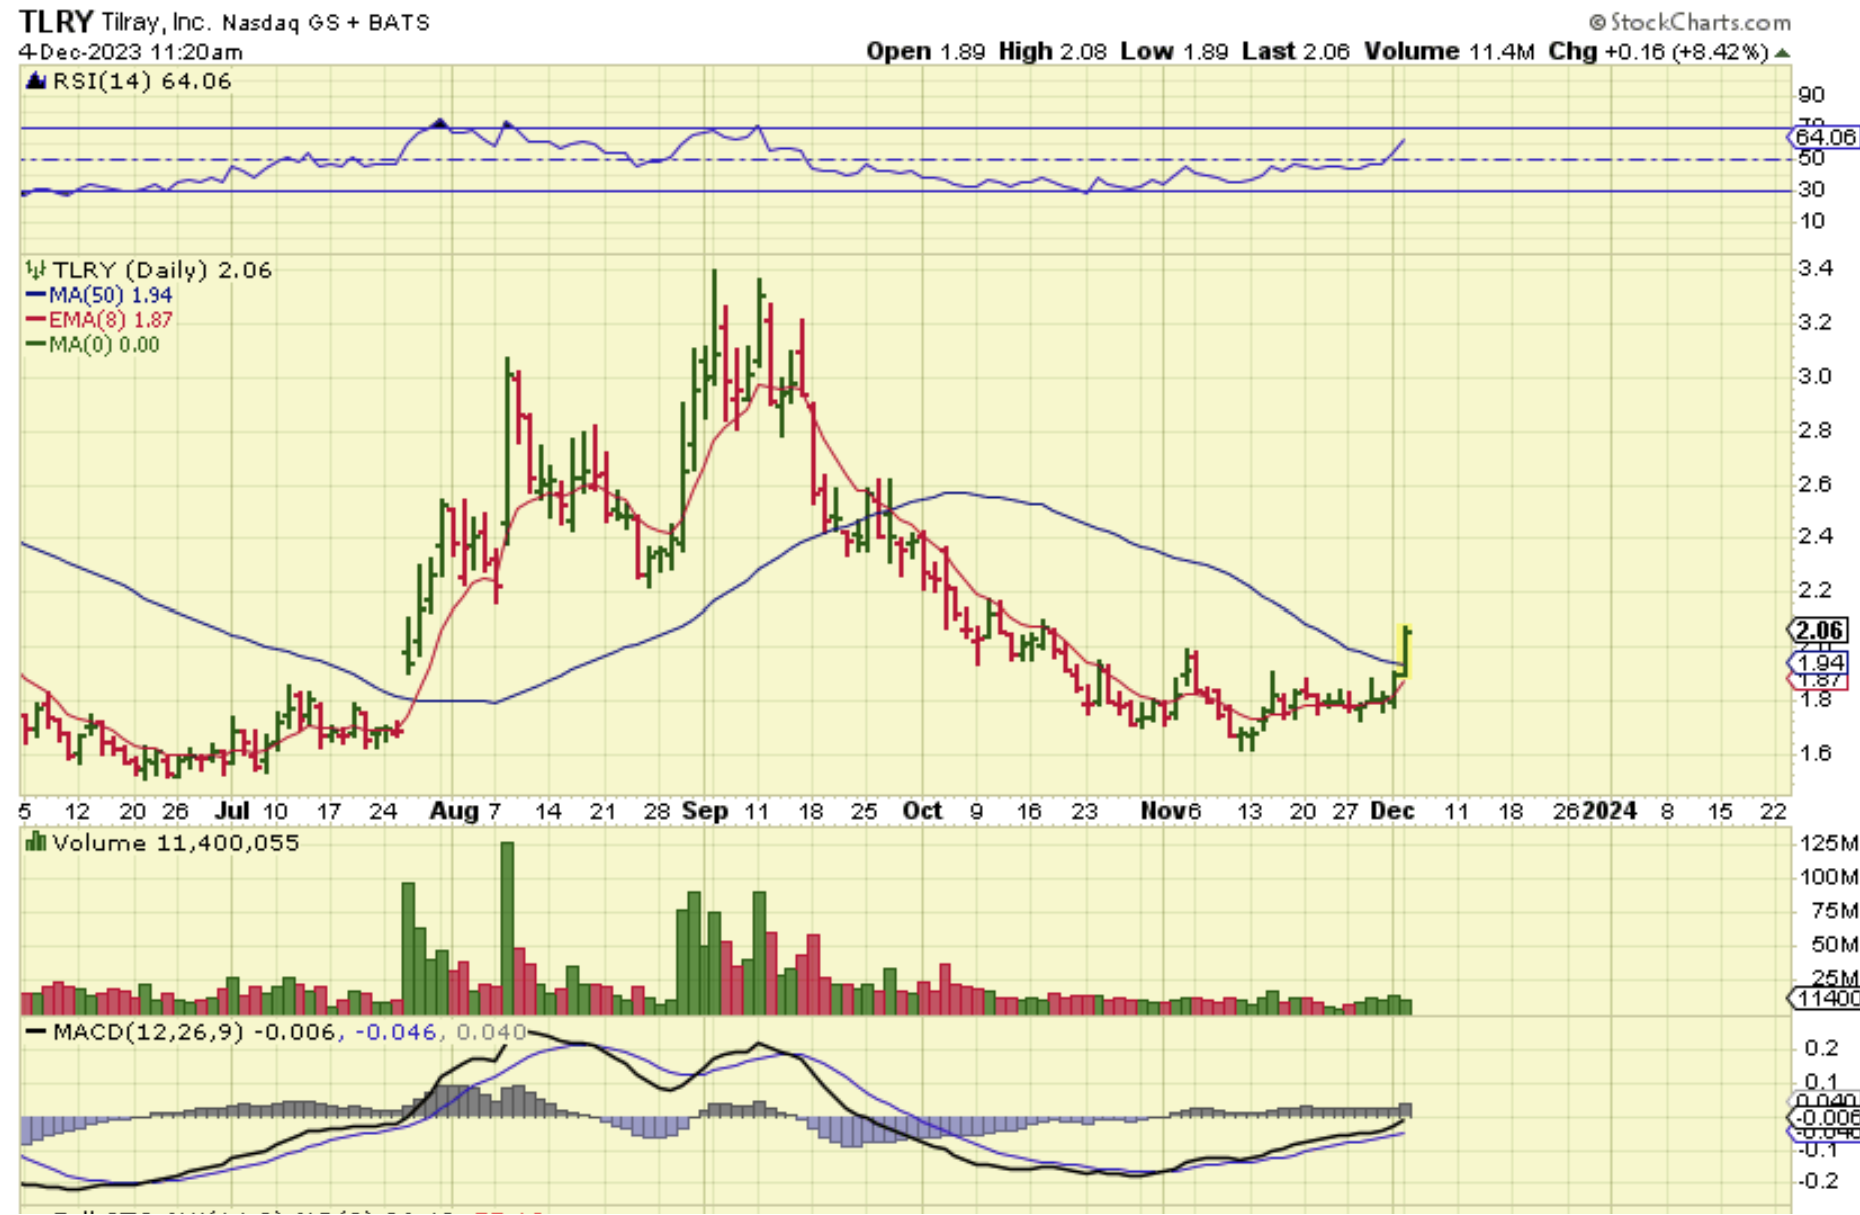The height and width of the screenshot is (1215, 1860).
Task: Click the 64.06 RSI value tag
Action: [1824, 137]
